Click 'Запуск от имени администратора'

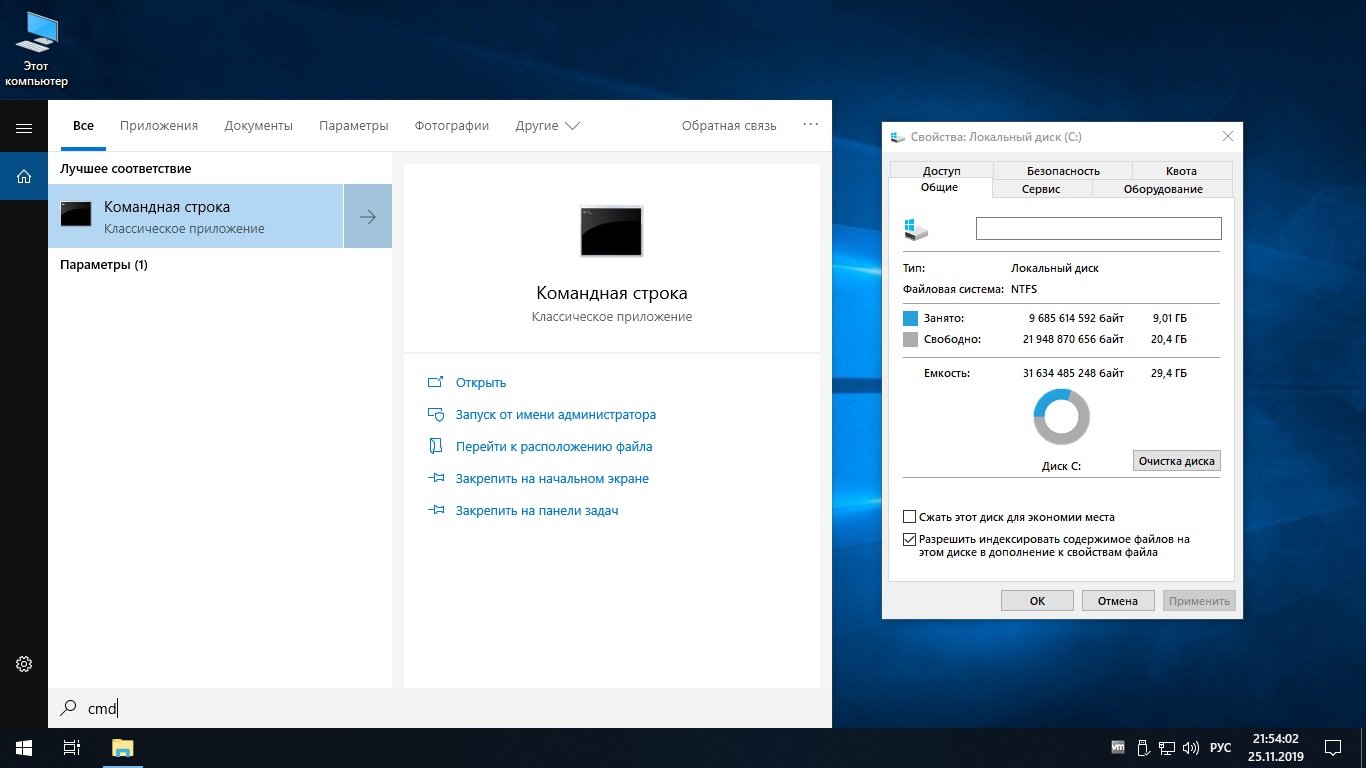coord(555,414)
